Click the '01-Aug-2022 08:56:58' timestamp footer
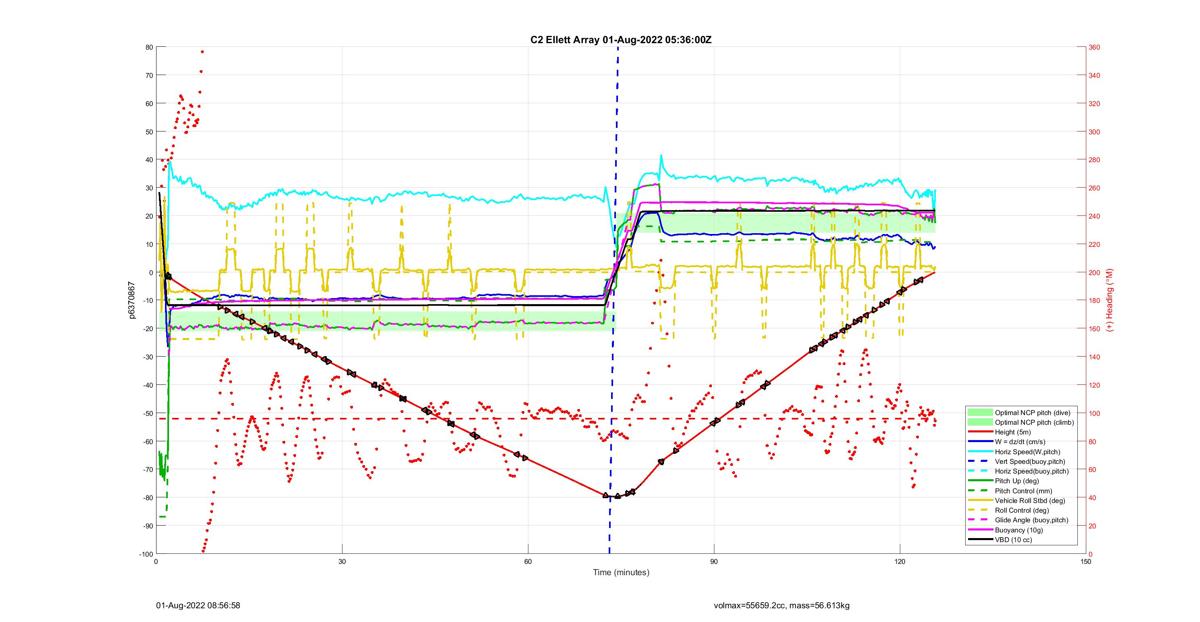Viewport: 1200px width, 622px height. (198, 605)
